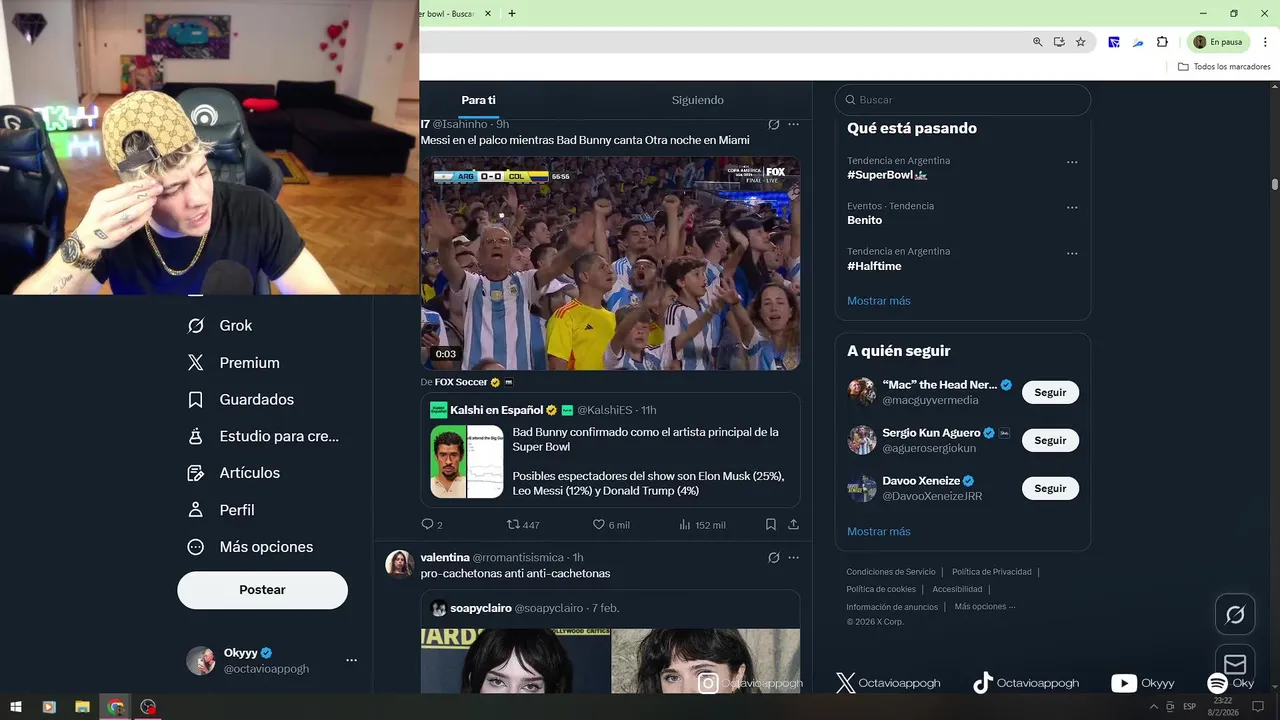This screenshot has height=720, width=1280.
Task: Expand footer Más opciones menu
Action: click(984, 606)
